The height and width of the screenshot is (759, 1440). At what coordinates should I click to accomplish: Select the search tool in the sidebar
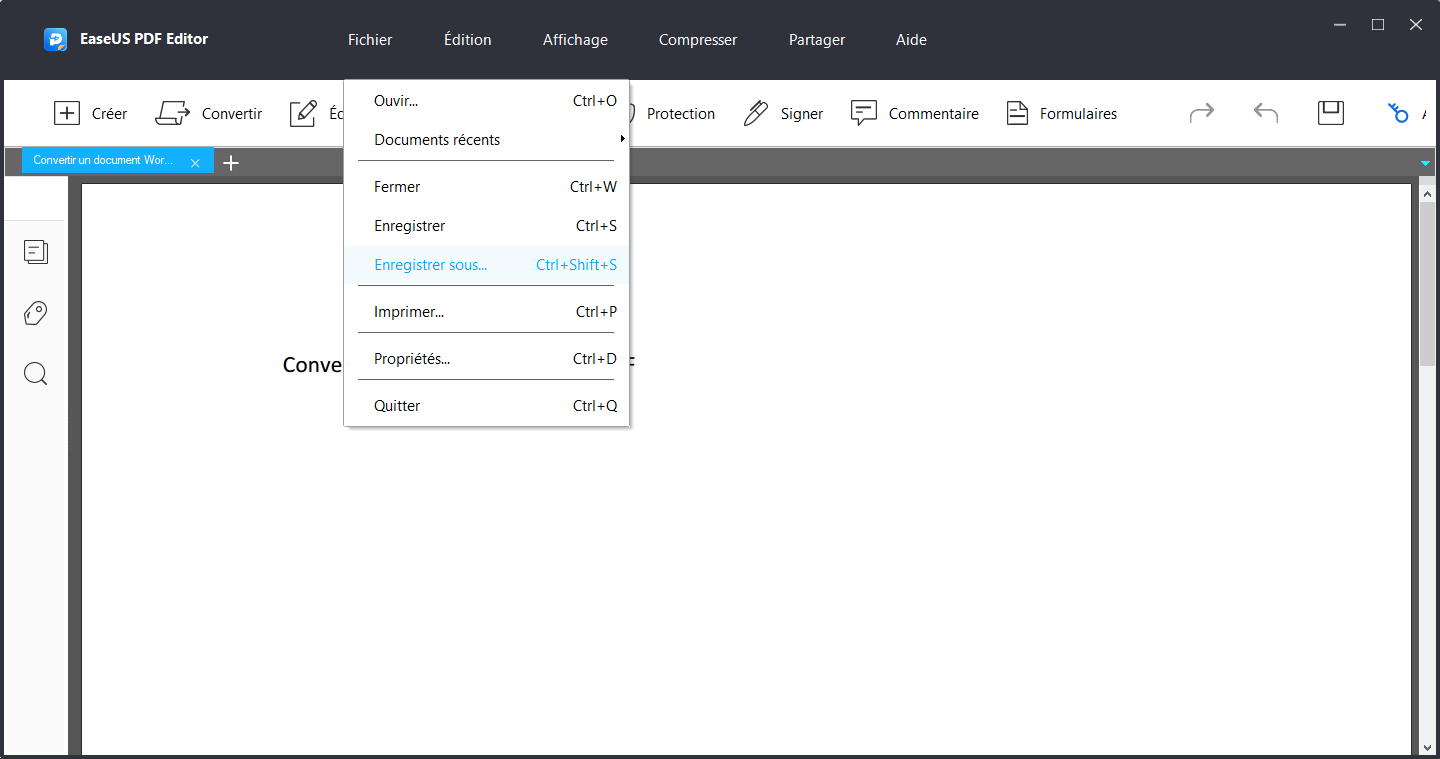[x=35, y=373]
